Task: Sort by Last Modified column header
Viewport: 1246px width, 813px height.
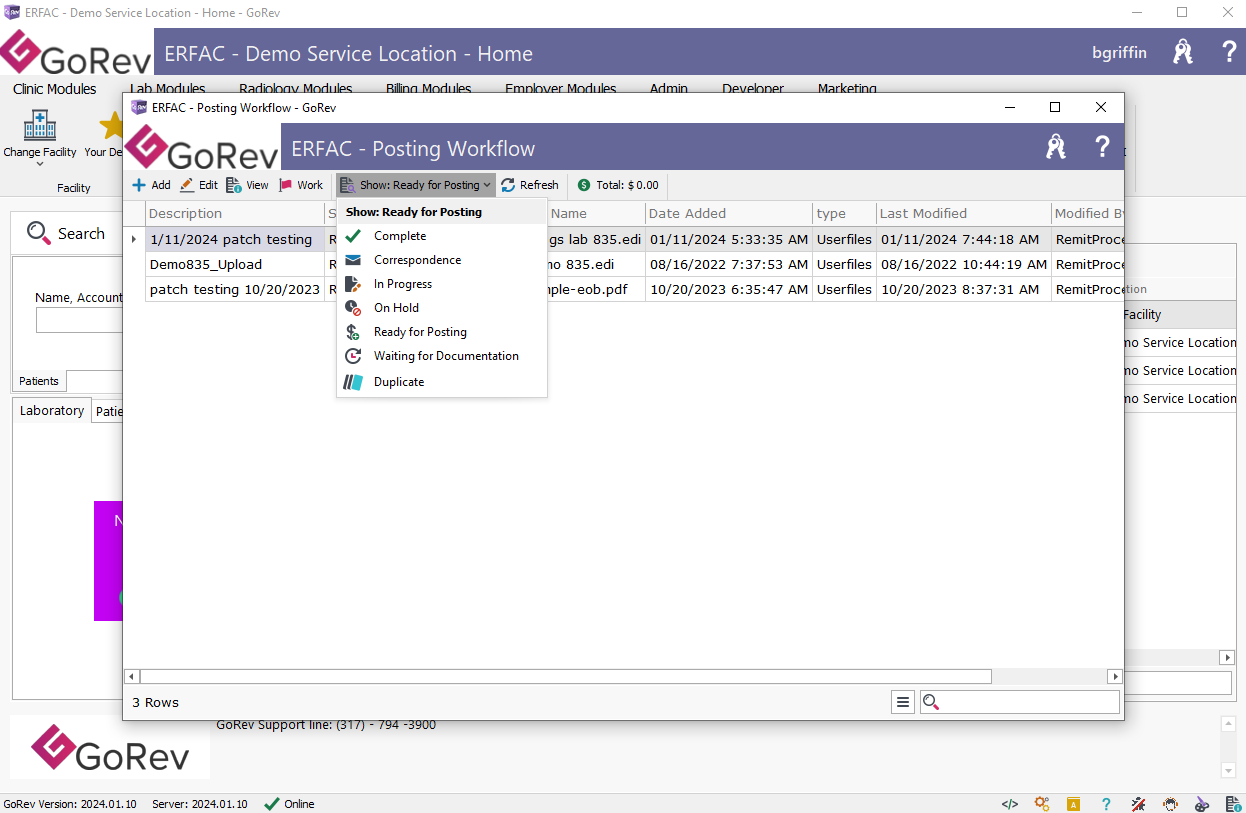Action: (x=964, y=213)
